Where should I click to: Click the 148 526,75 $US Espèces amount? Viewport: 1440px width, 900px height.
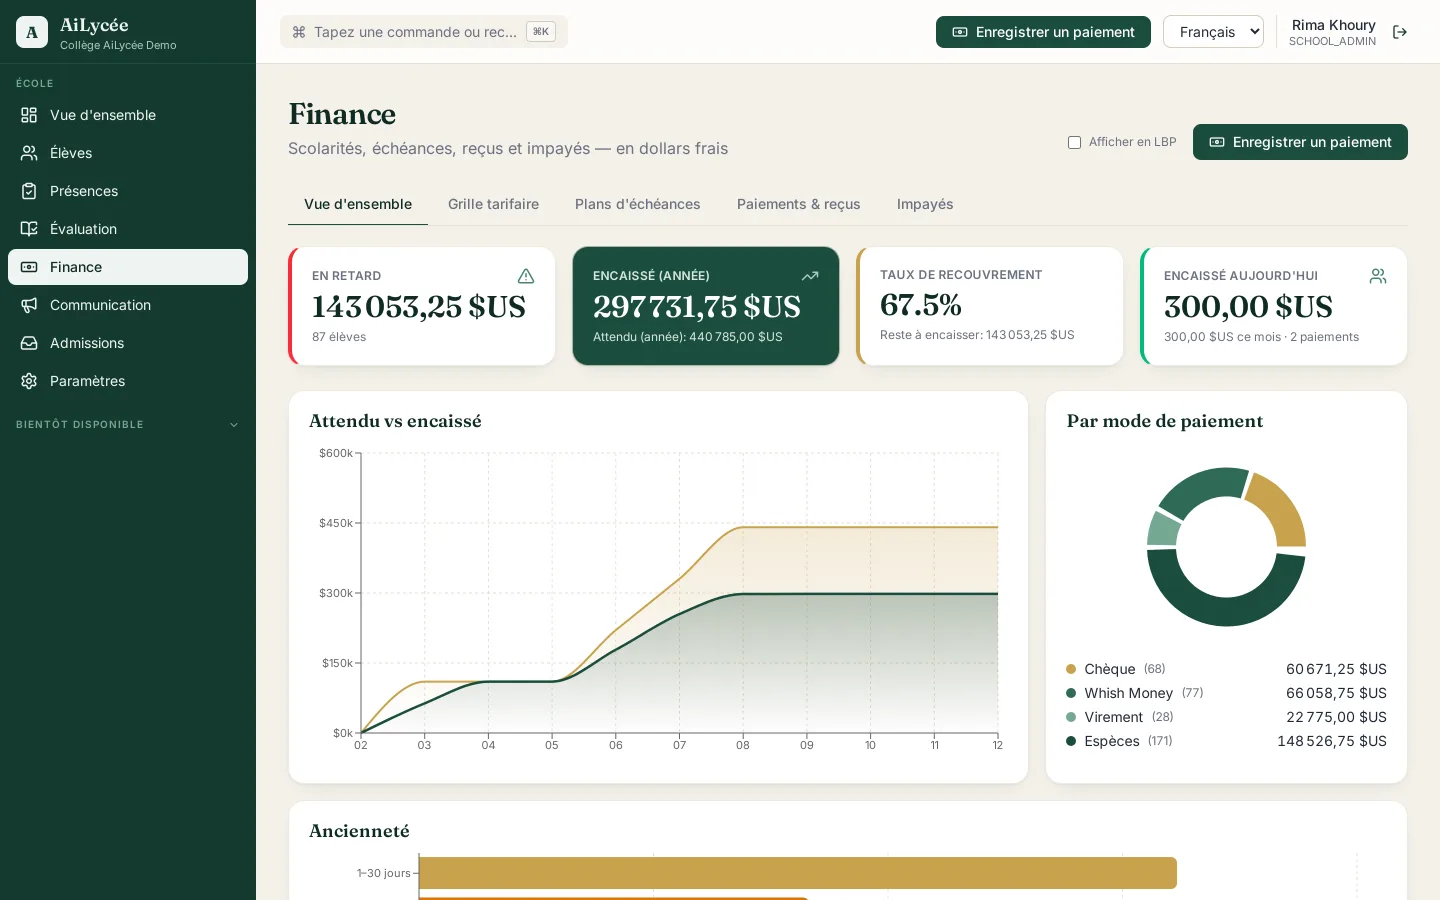pyautogui.click(x=1332, y=741)
